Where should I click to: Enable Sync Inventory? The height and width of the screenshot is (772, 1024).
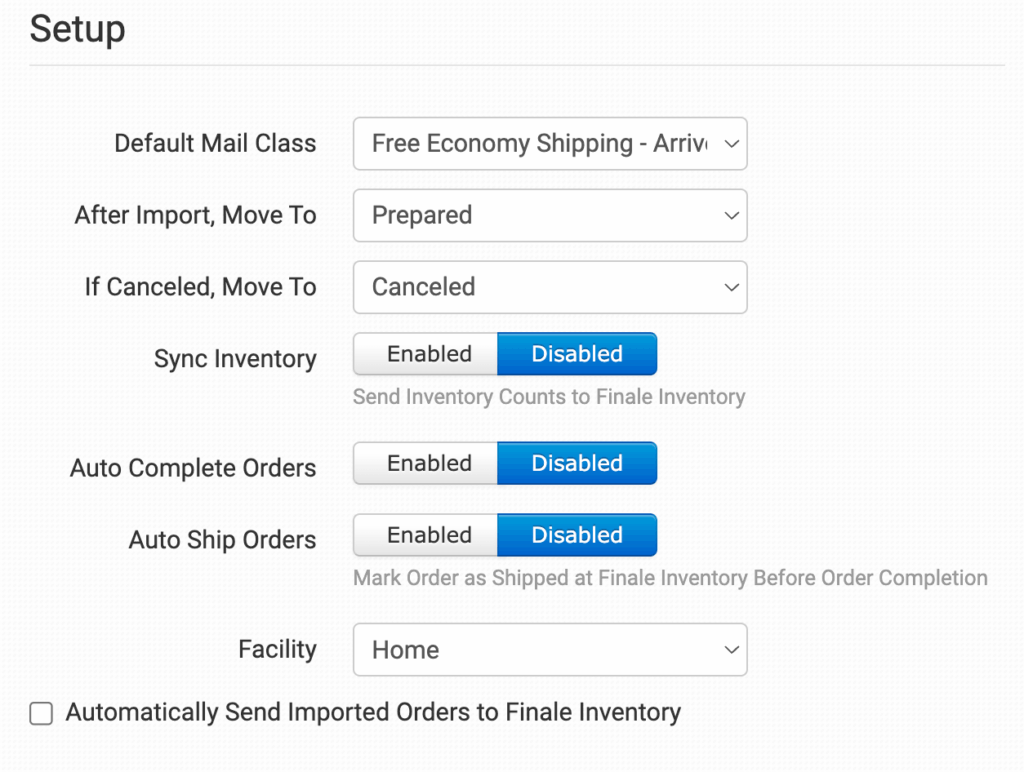(429, 354)
